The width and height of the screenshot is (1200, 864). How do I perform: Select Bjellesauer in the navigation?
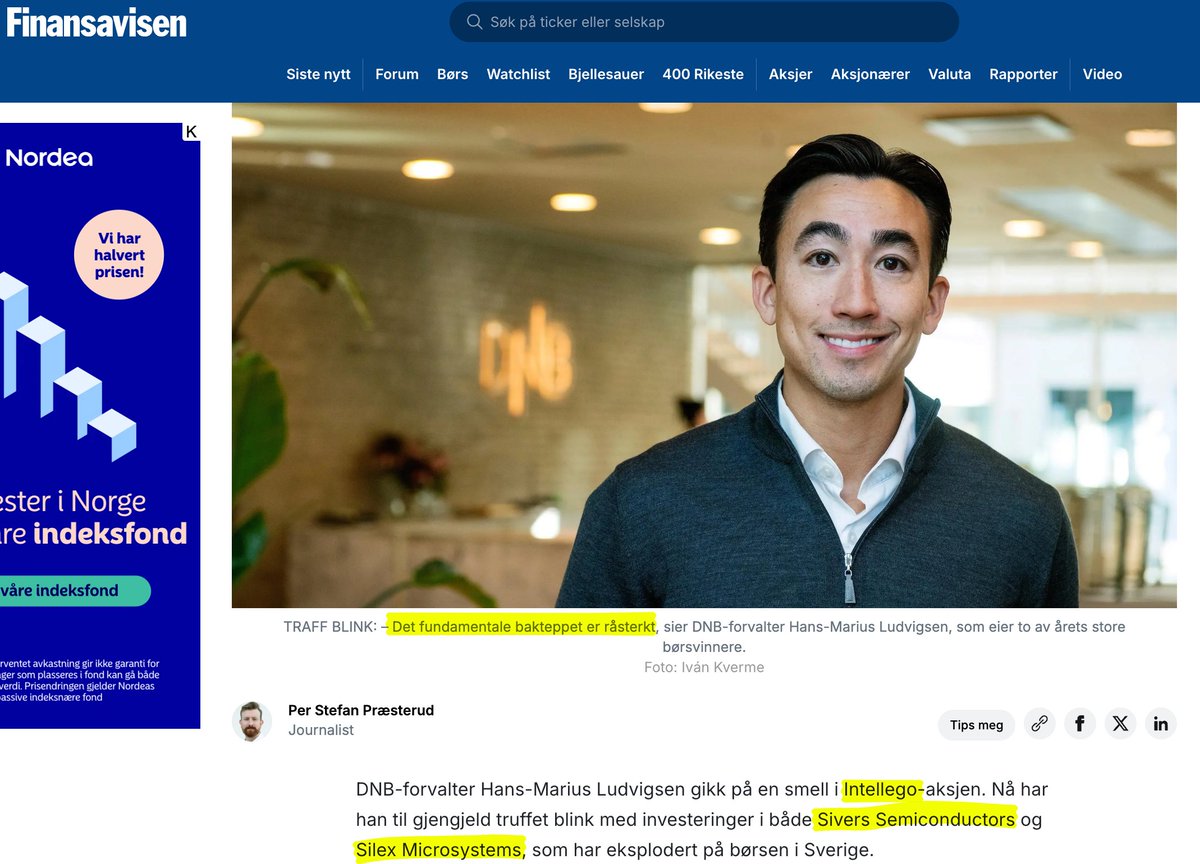pos(606,74)
